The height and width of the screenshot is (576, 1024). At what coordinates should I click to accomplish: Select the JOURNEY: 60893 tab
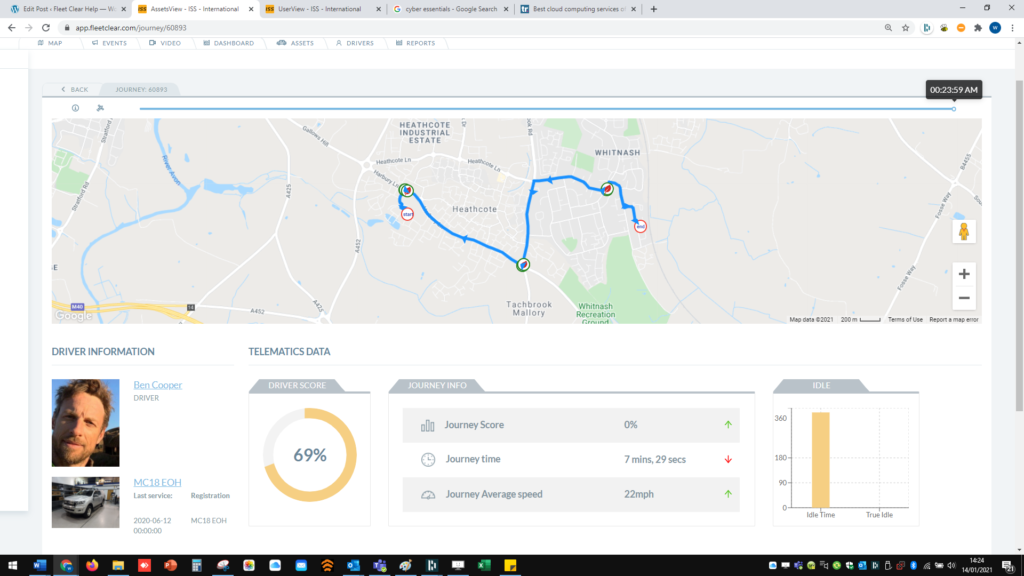141,89
